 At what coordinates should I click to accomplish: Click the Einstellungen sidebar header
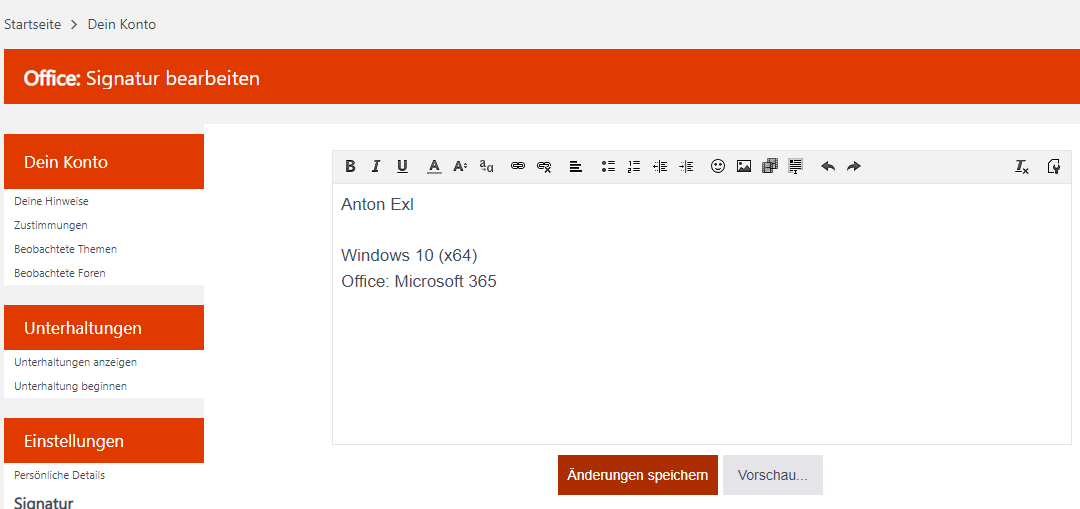(x=104, y=441)
